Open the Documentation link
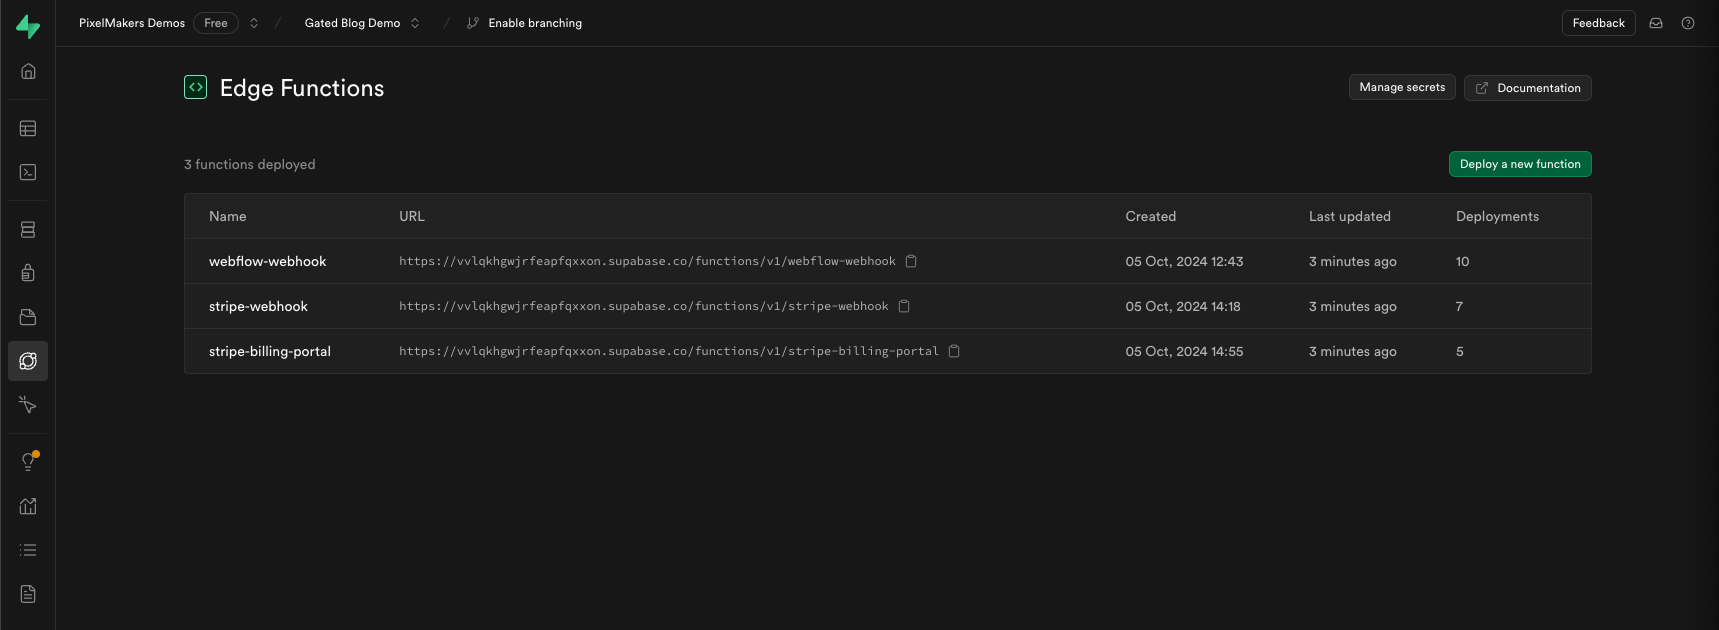The image size is (1719, 630). pyautogui.click(x=1527, y=88)
